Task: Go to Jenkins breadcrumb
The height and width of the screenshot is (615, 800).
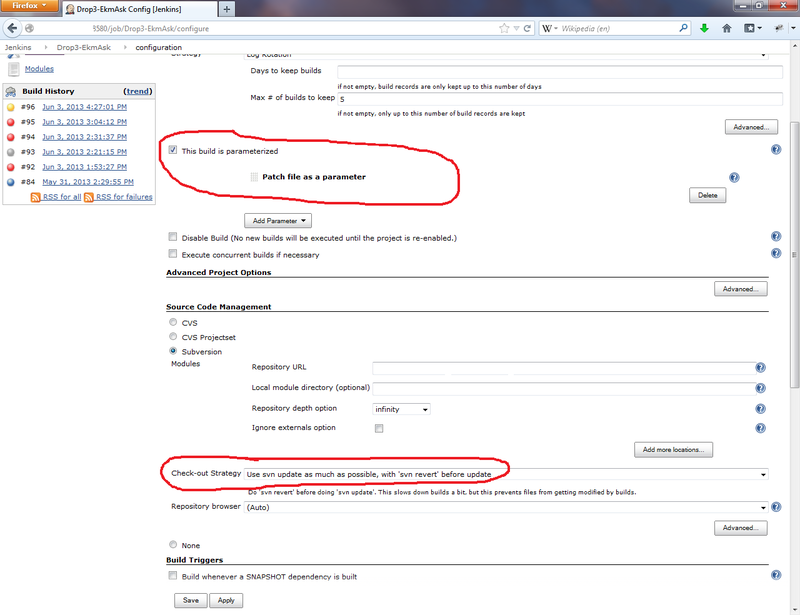Action: [x=18, y=47]
